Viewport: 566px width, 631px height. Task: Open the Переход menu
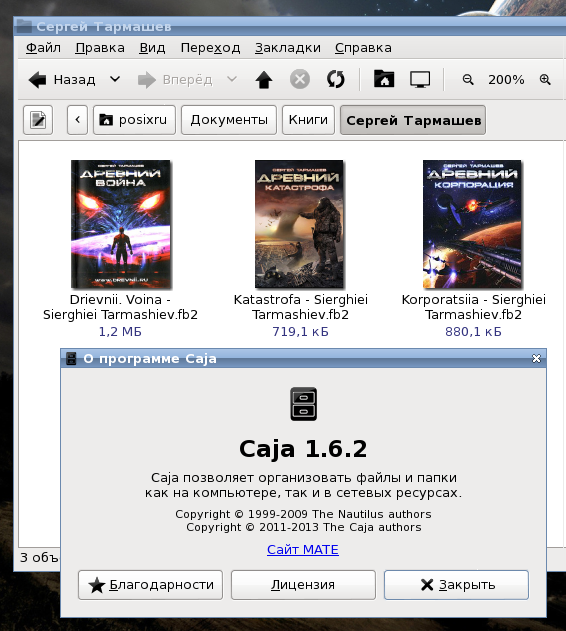click(210, 48)
